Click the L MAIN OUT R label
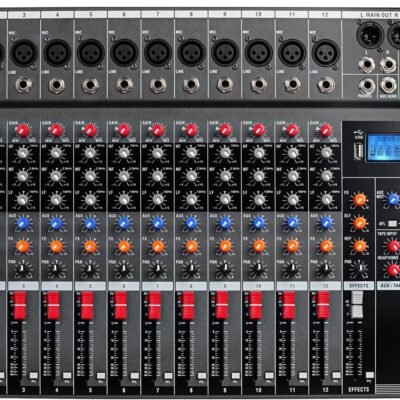 [379, 15]
